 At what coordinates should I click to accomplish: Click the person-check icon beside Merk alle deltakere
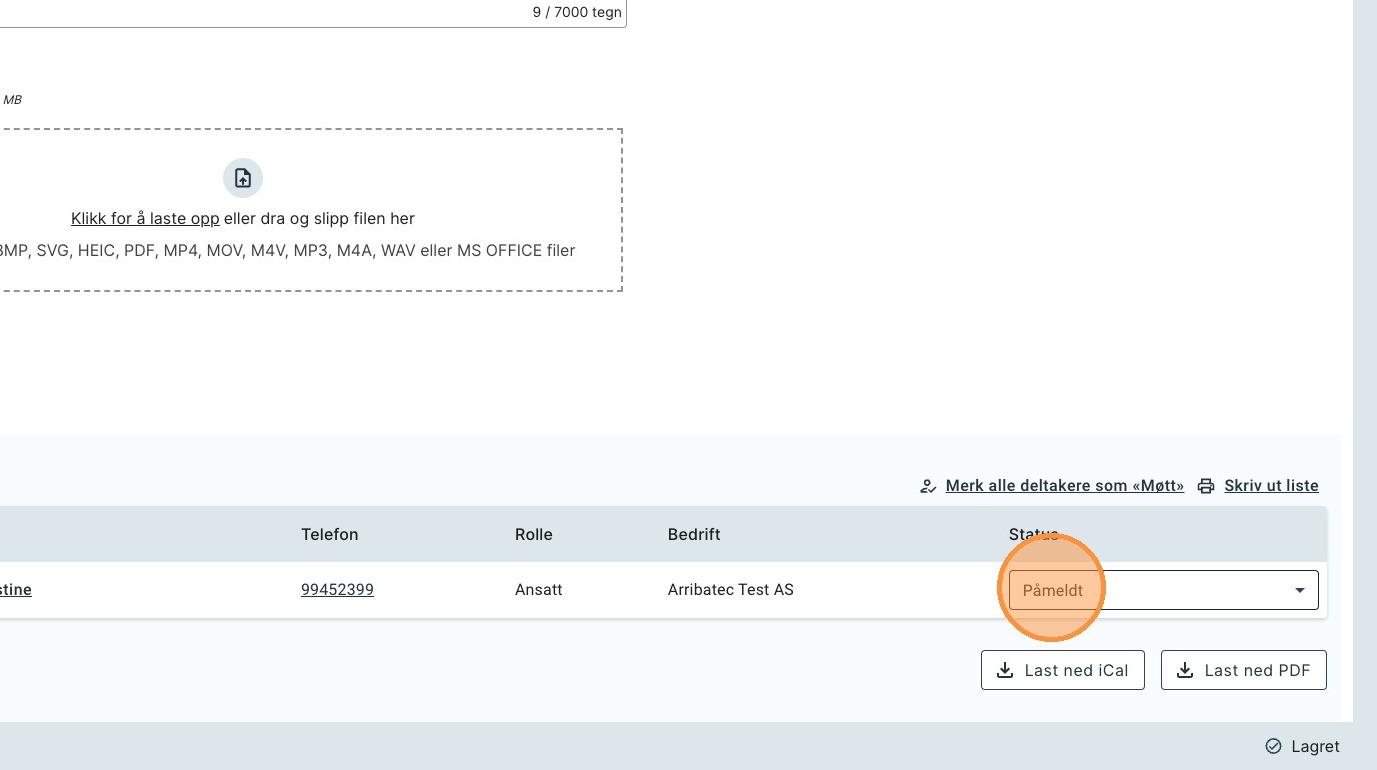tap(928, 486)
